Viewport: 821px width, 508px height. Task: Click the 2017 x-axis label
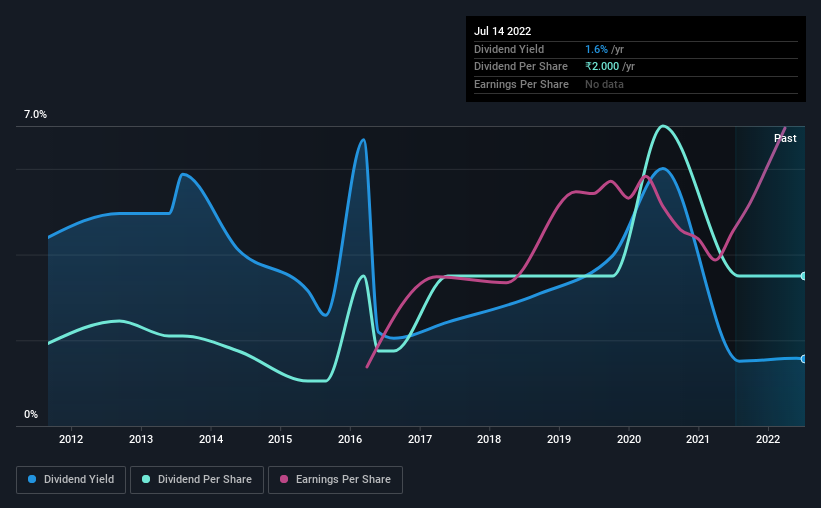pyautogui.click(x=420, y=439)
